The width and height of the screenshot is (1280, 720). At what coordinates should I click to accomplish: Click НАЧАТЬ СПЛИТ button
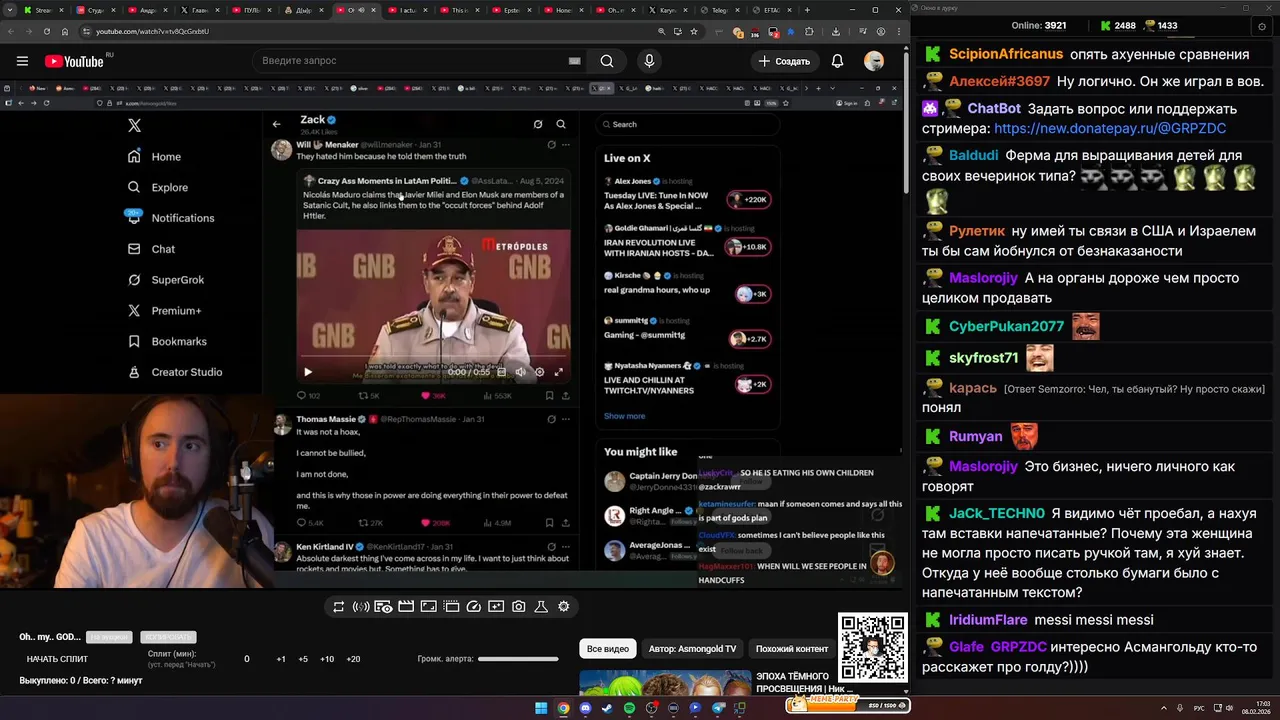tap(57, 659)
